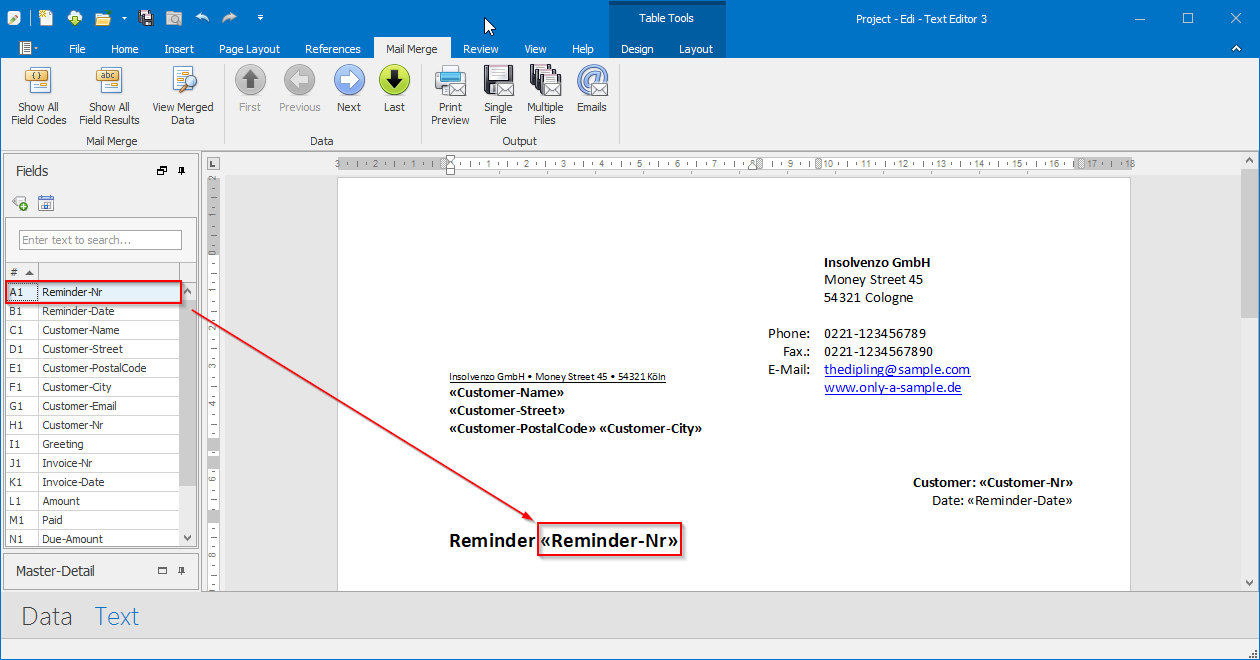
Task: Click the redo arrow in the title bar
Action: point(230,18)
